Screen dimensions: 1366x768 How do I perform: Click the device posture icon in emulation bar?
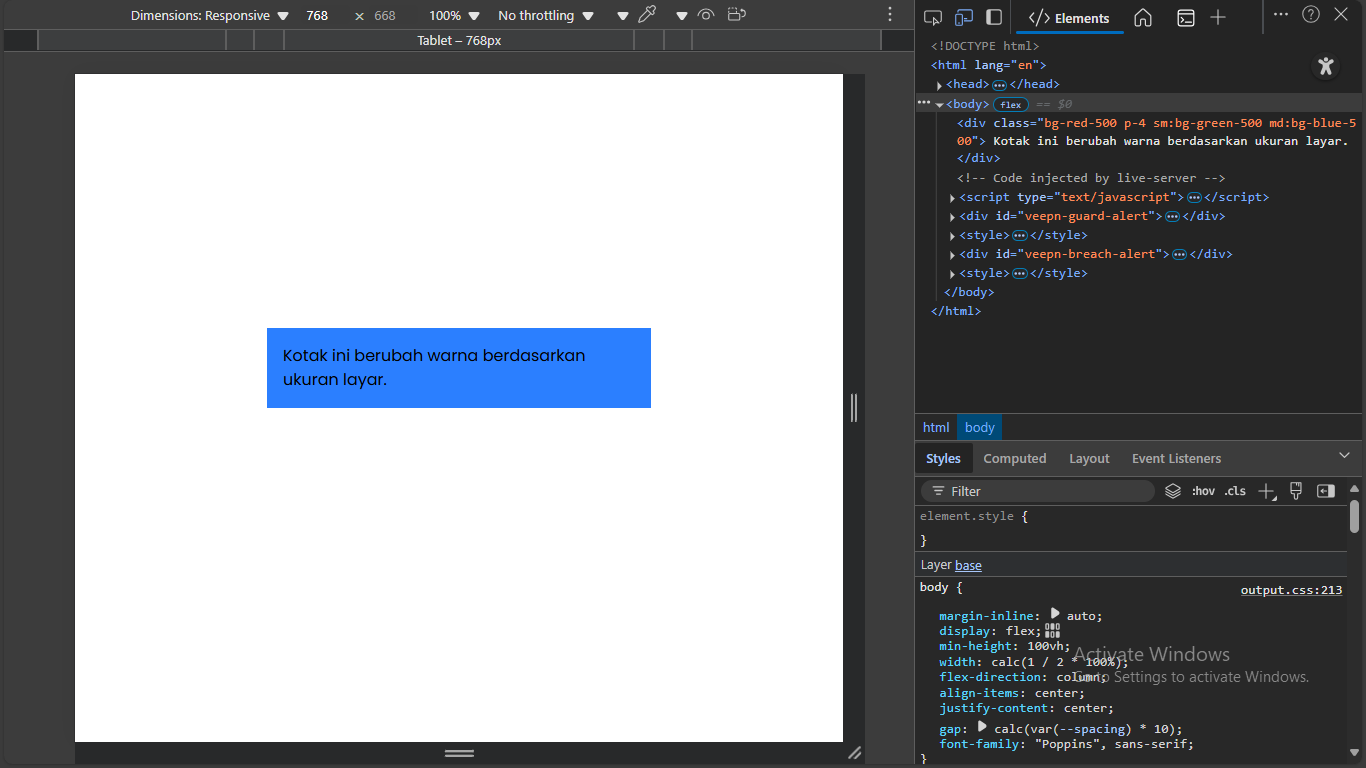737,15
